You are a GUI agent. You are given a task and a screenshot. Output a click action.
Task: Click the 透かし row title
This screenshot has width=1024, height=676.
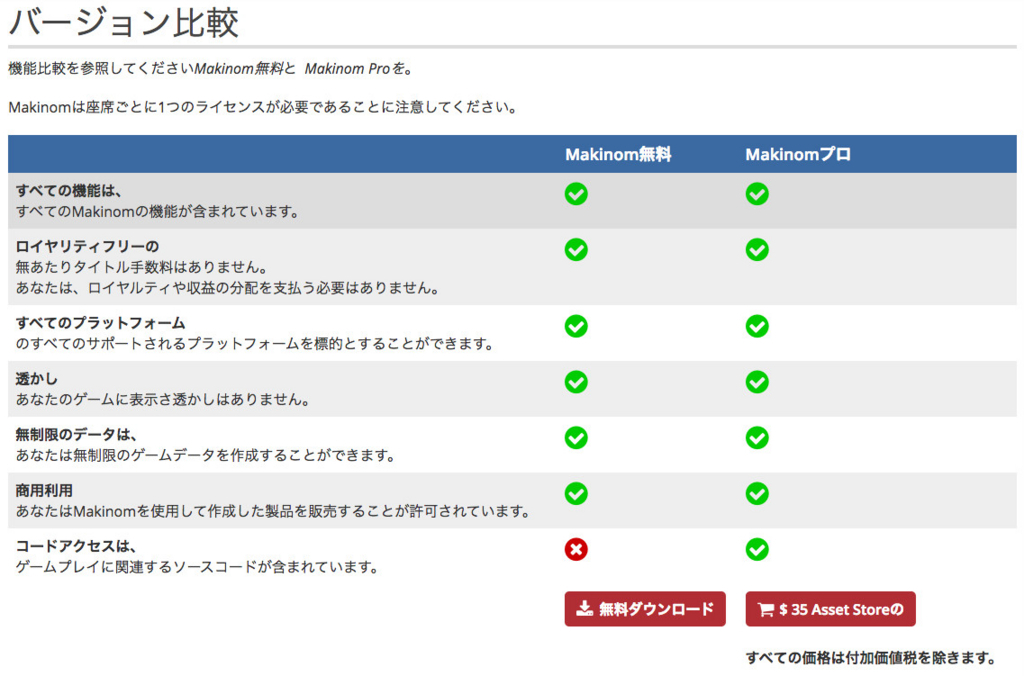pyautogui.click(x=37, y=379)
